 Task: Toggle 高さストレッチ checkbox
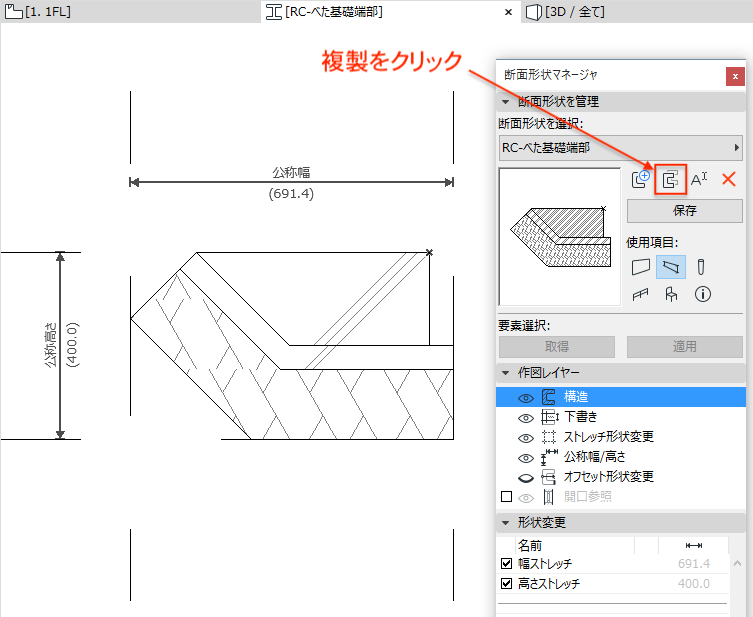click(506, 583)
